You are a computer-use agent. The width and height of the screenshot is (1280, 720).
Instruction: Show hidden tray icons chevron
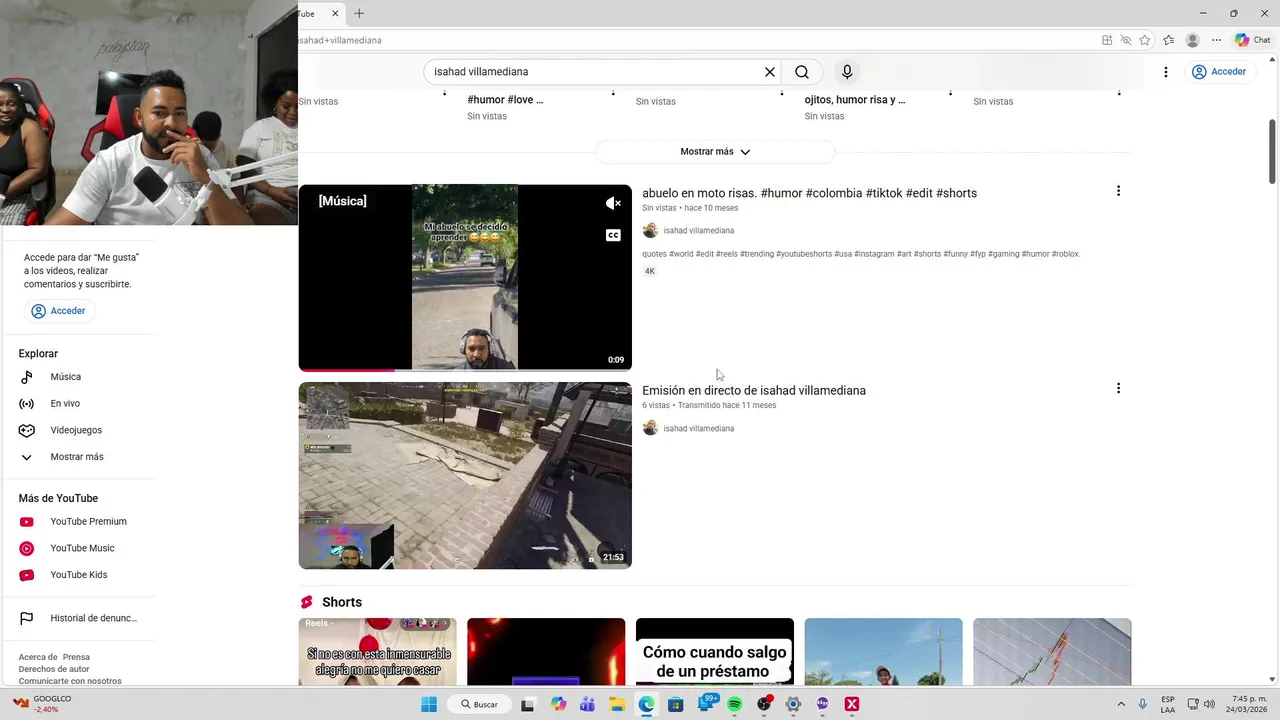pos(1121,704)
